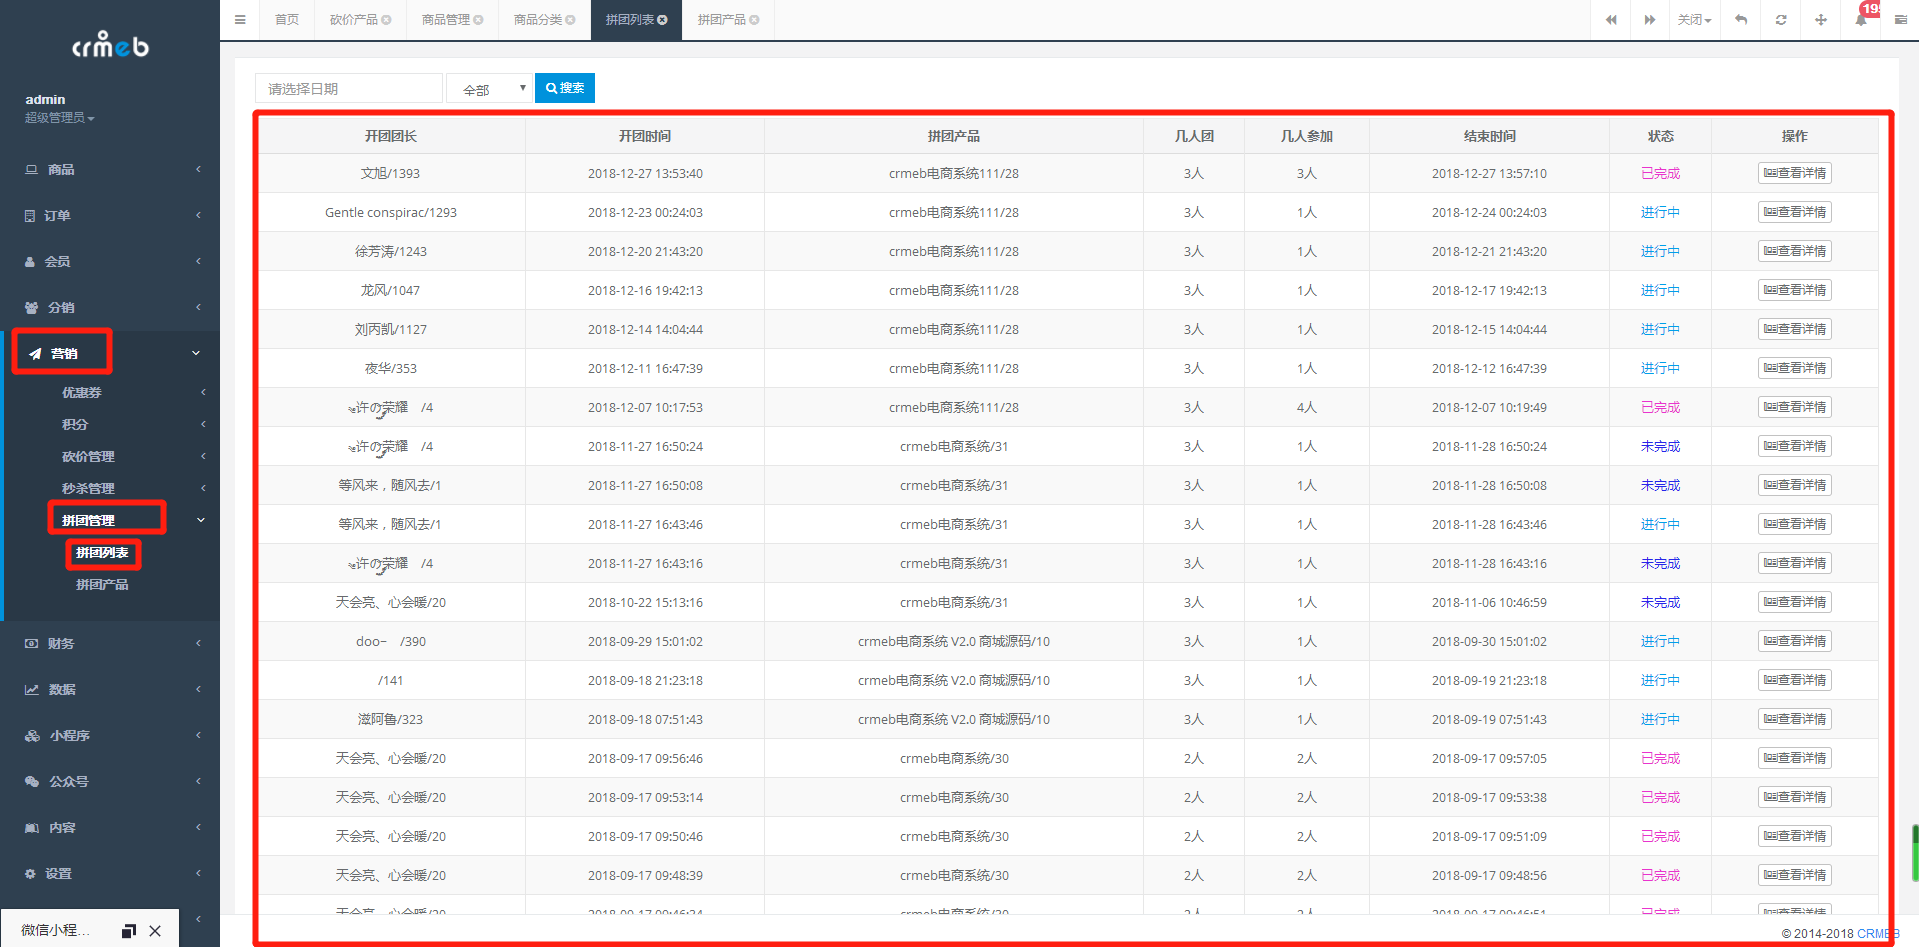Expand the 内容 sidebar menu

[110, 828]
